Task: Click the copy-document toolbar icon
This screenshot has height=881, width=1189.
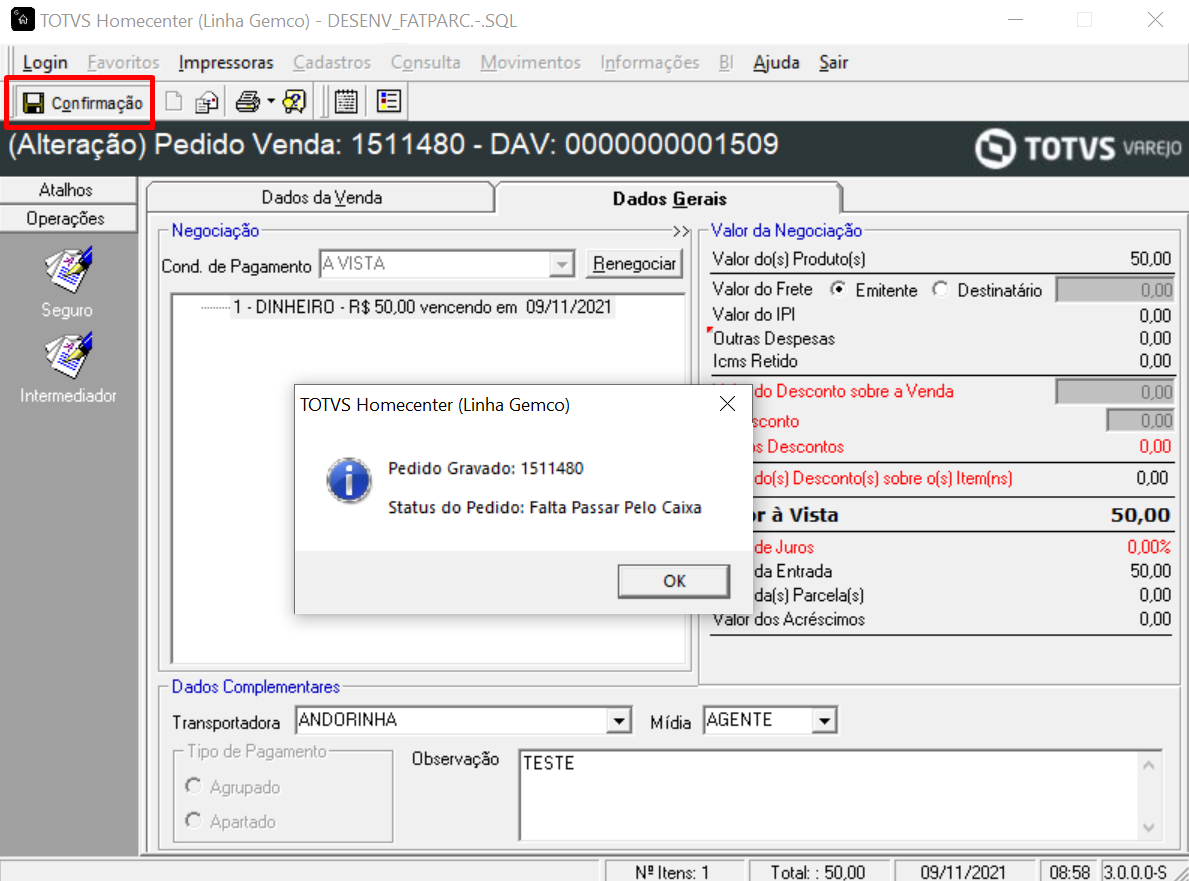Action: [x=206, y=102]
